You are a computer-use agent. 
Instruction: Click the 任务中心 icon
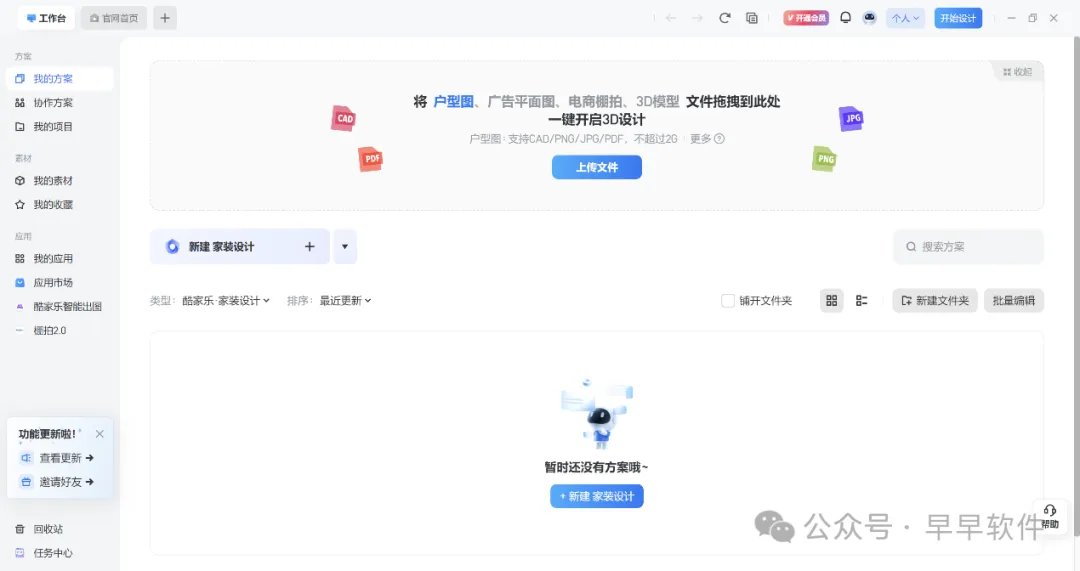[20, 553]
